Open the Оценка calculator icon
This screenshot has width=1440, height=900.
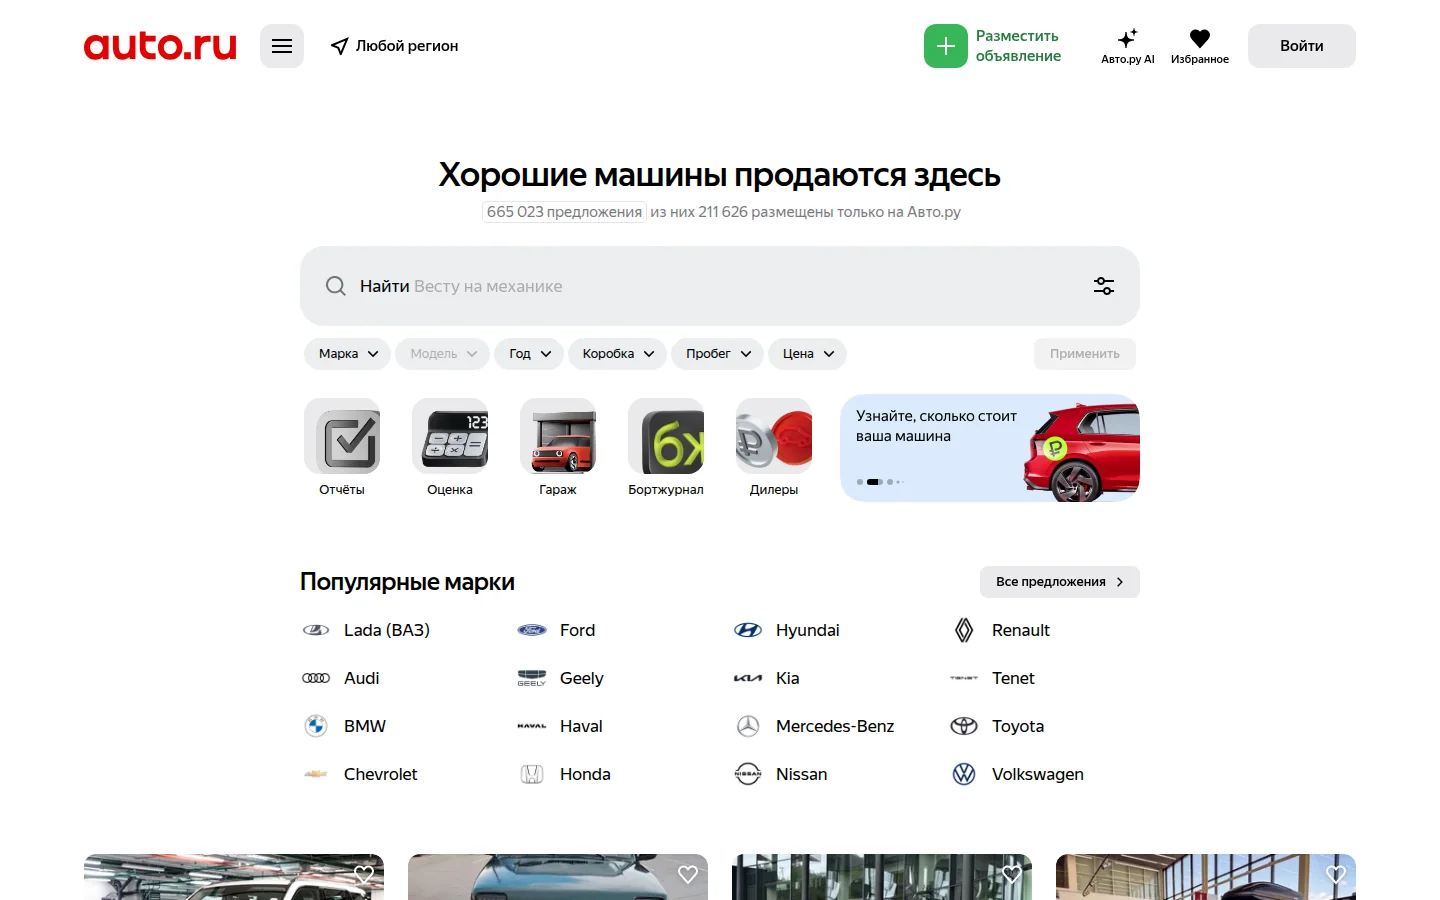pos(450,436)
